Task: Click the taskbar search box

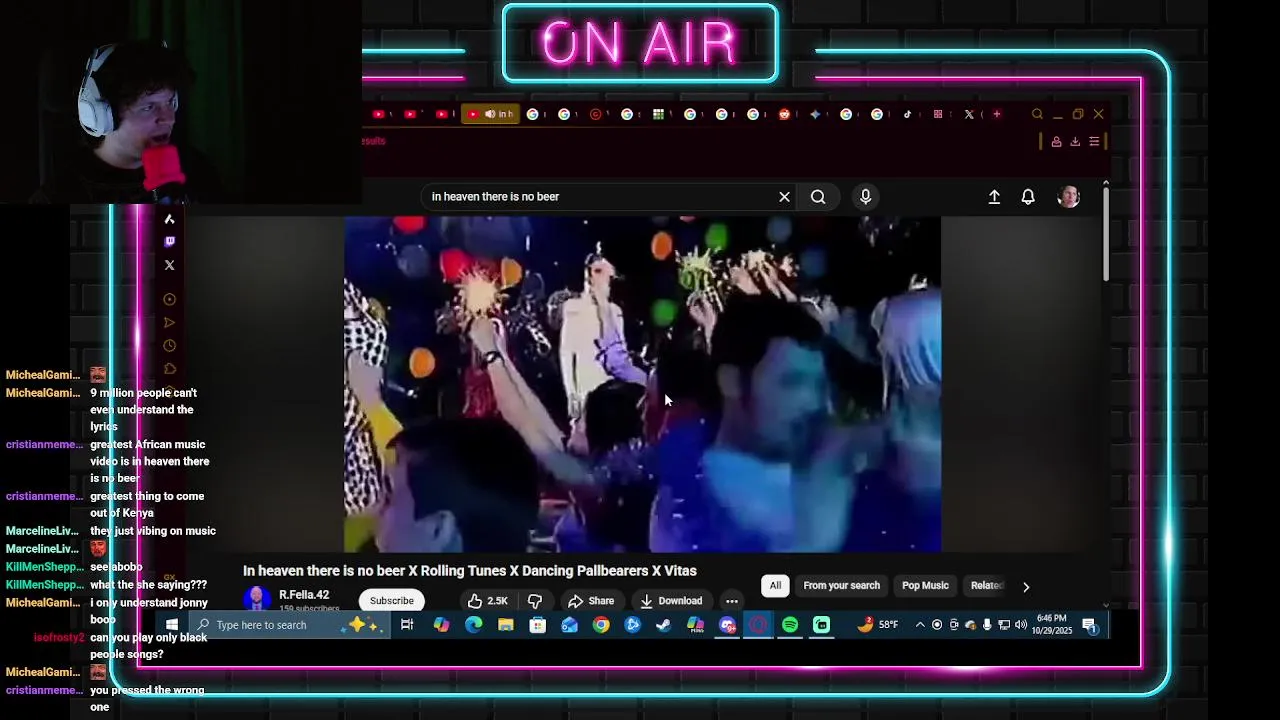Action: [x=288, y=625]
